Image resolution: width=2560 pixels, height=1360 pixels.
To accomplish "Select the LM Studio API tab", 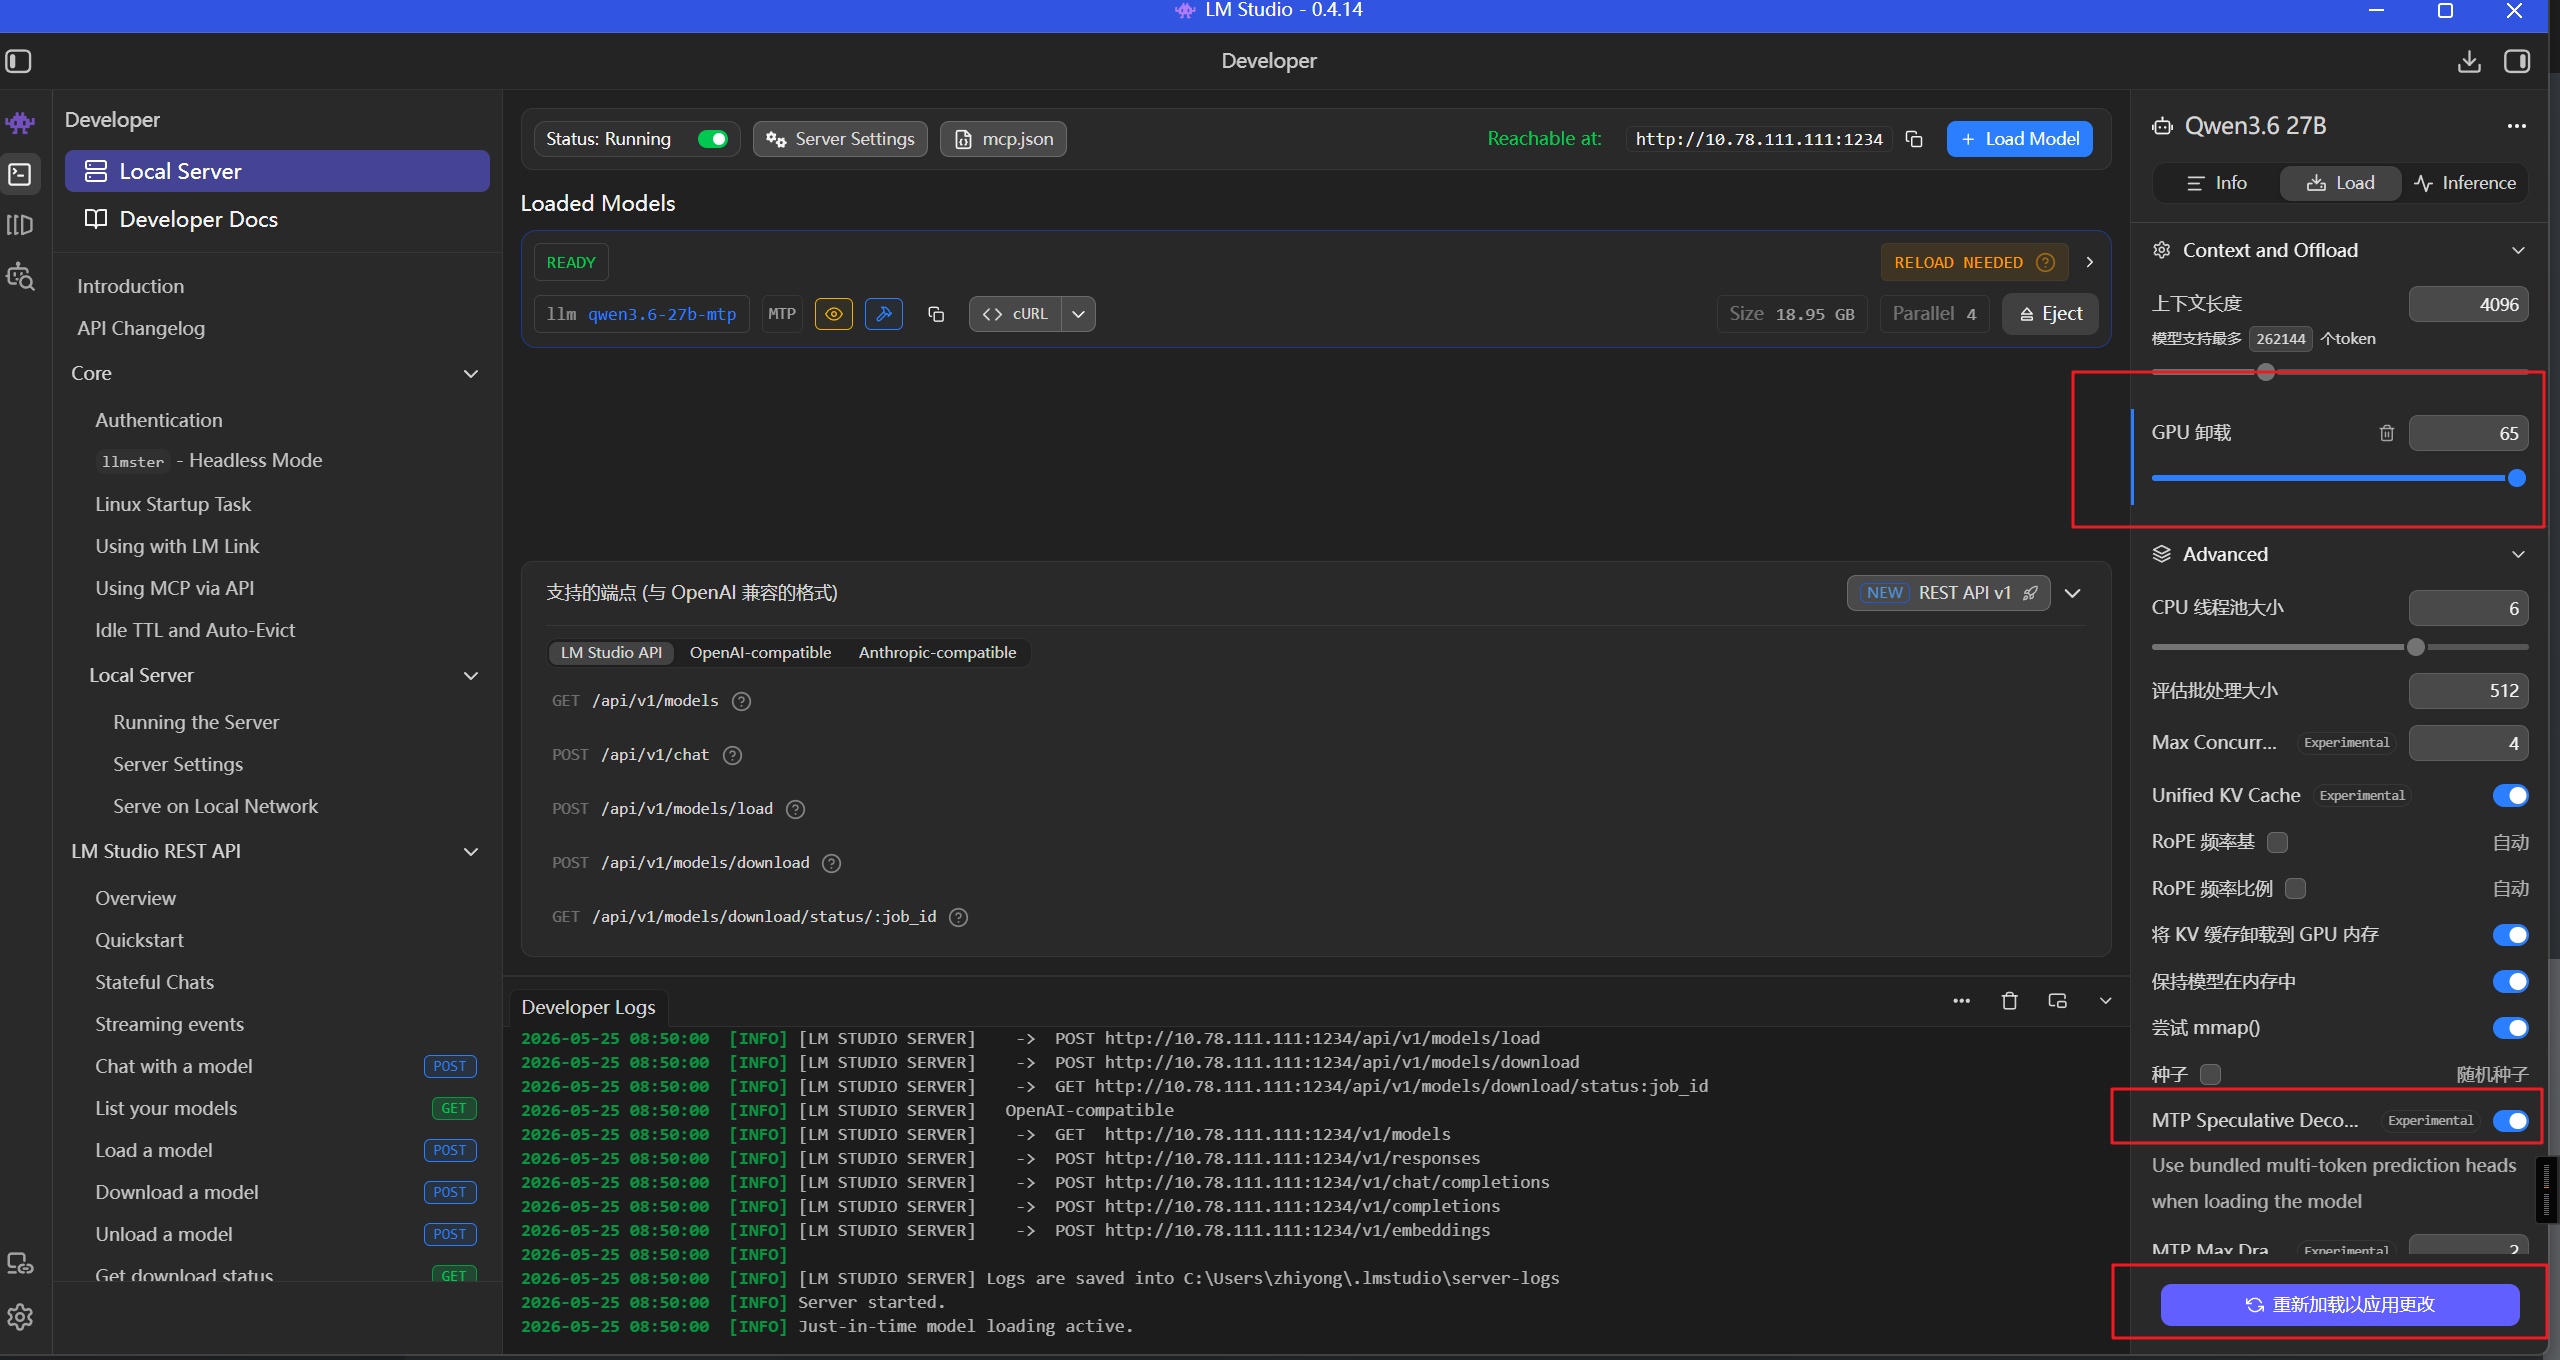I will pos(611,652).
